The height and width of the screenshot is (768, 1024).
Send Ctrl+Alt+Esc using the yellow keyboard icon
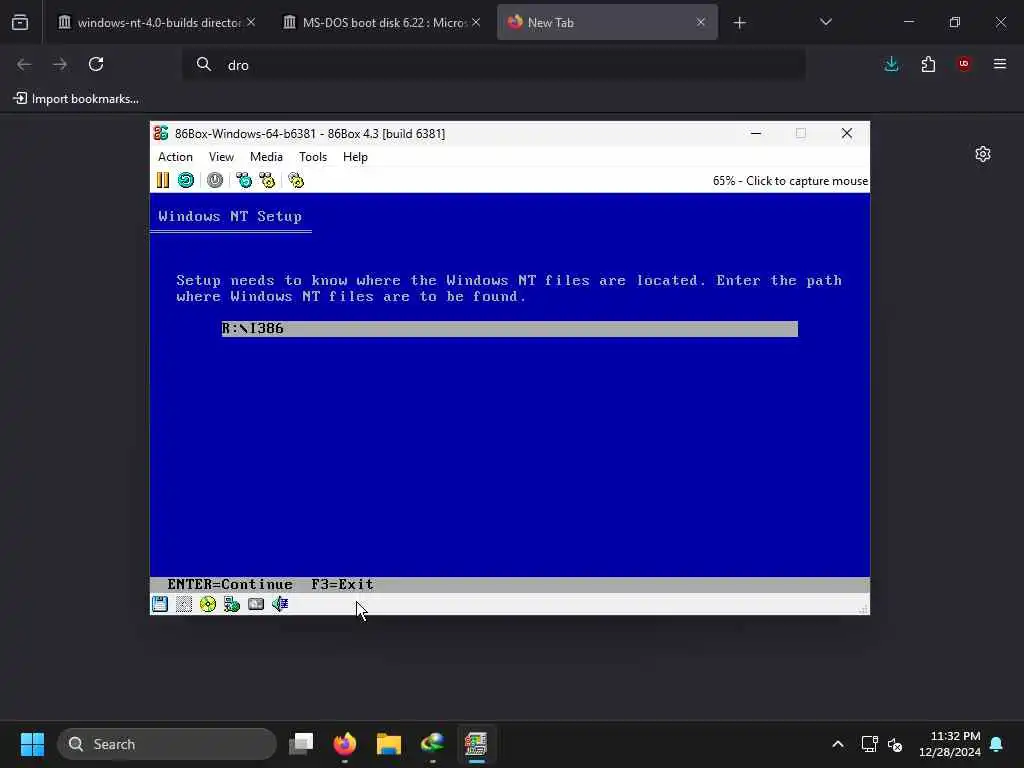[267, 180]
